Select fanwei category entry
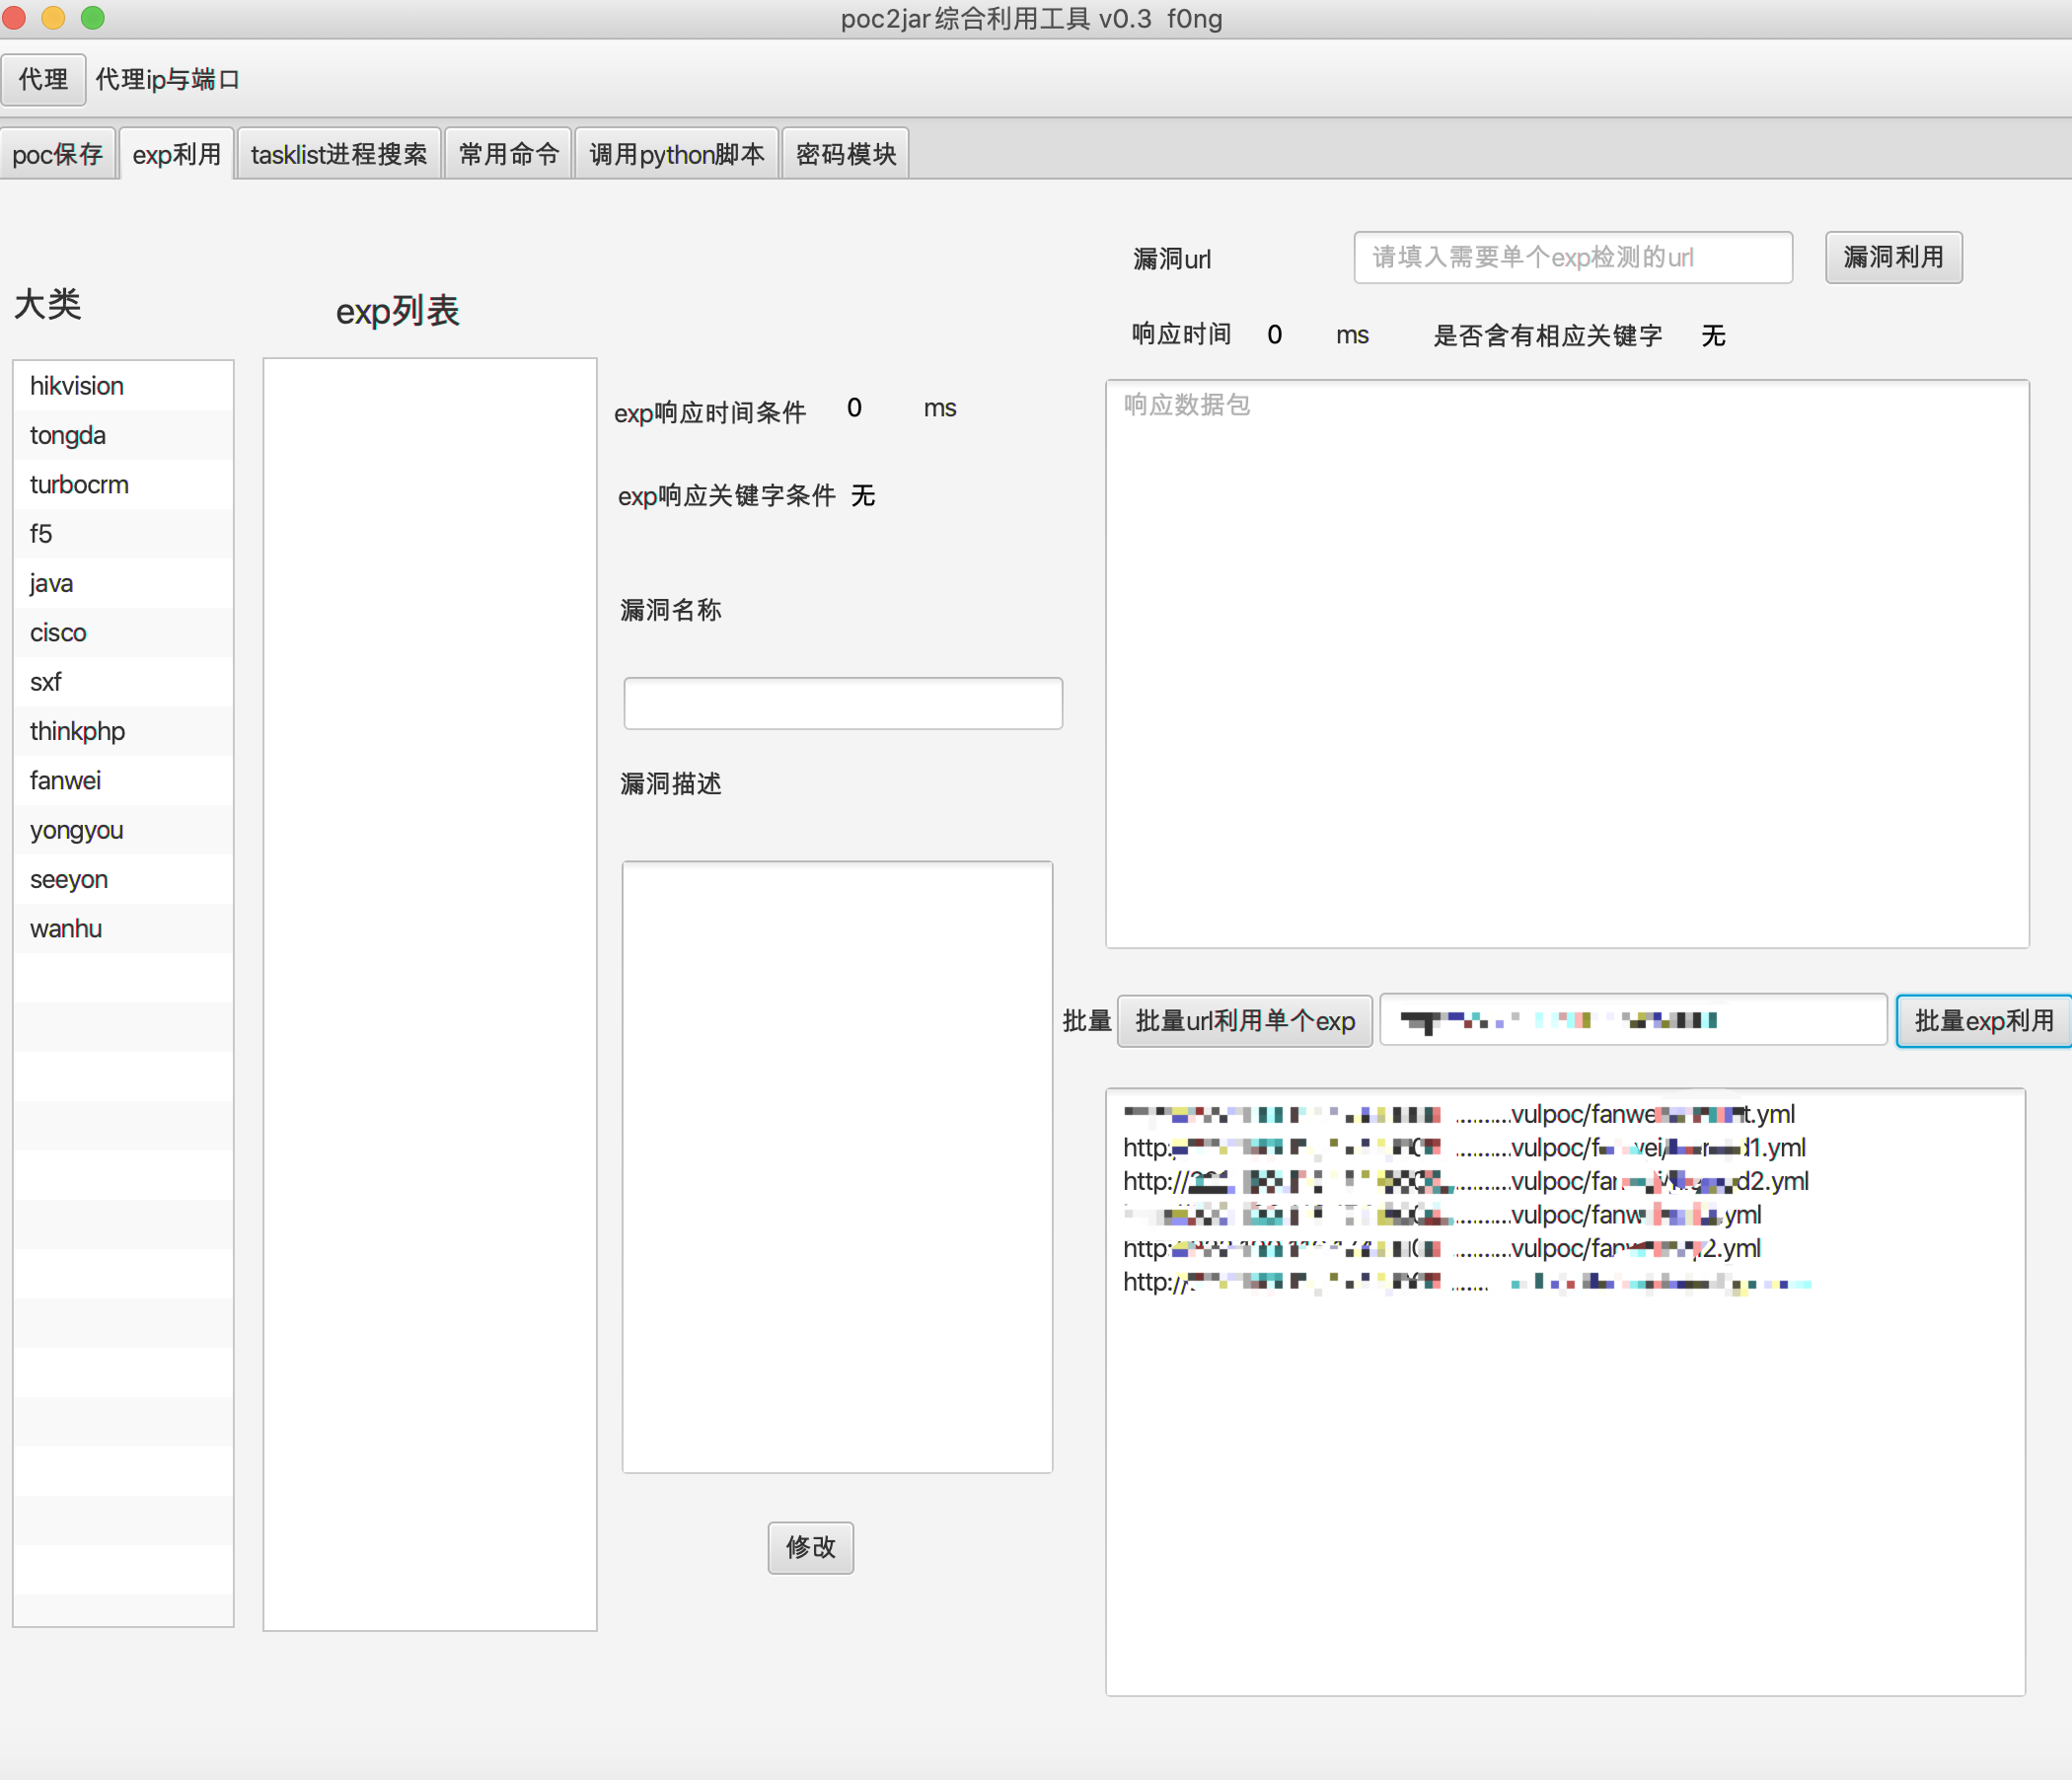Image resolution: width=2072 pixels, height=1780 pixels. tap(66, 781)
